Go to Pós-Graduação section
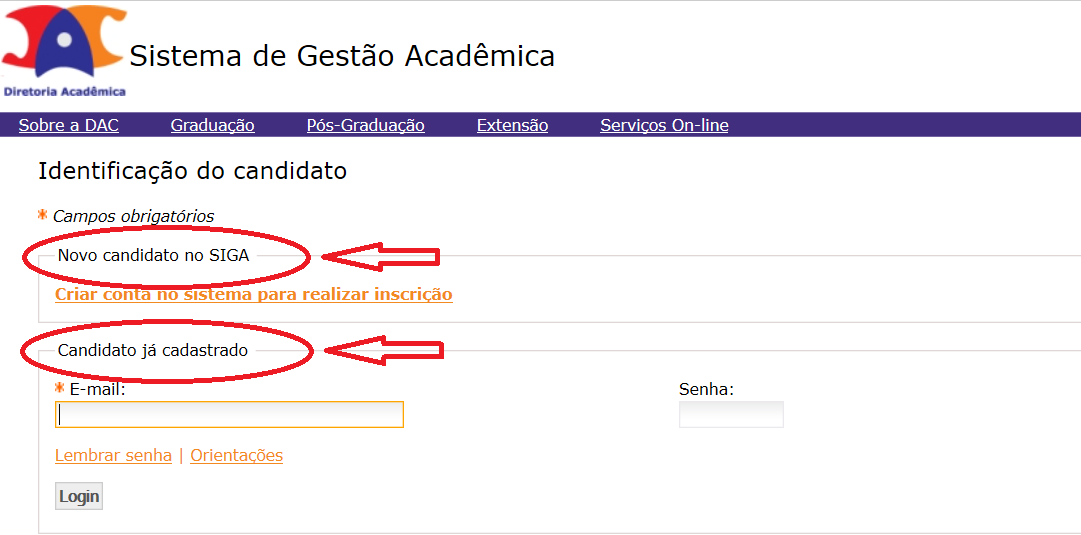 coord(365,125)
